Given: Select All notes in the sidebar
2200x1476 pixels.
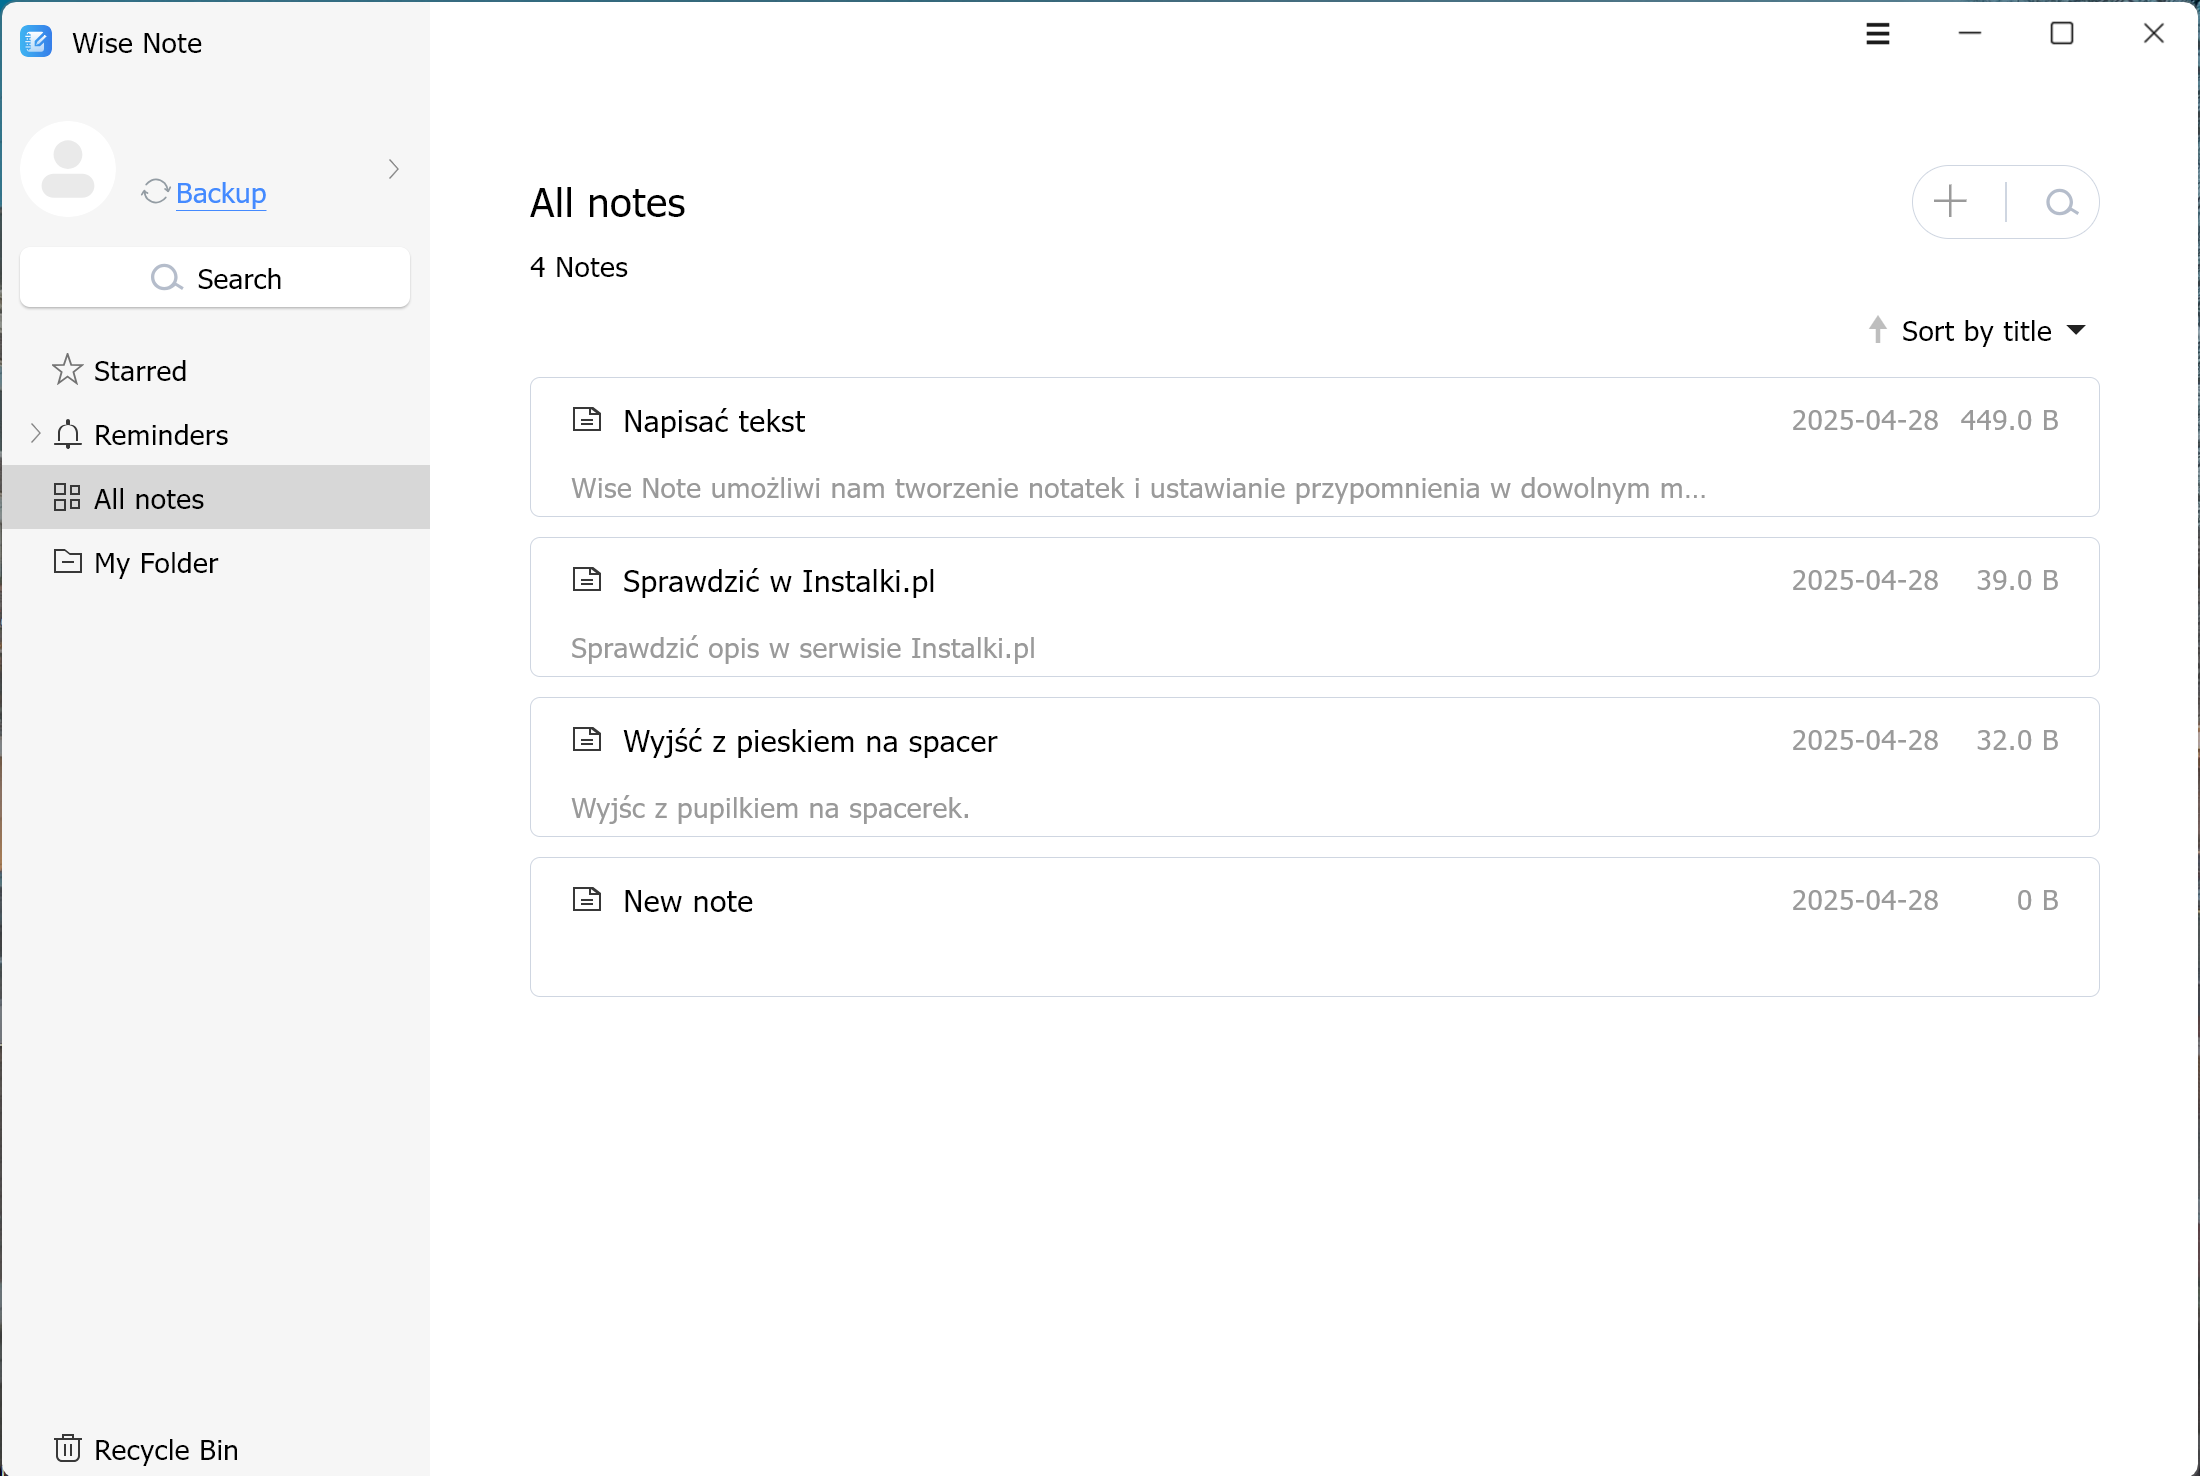Looking at the screenshot, I should click(216, 497).
